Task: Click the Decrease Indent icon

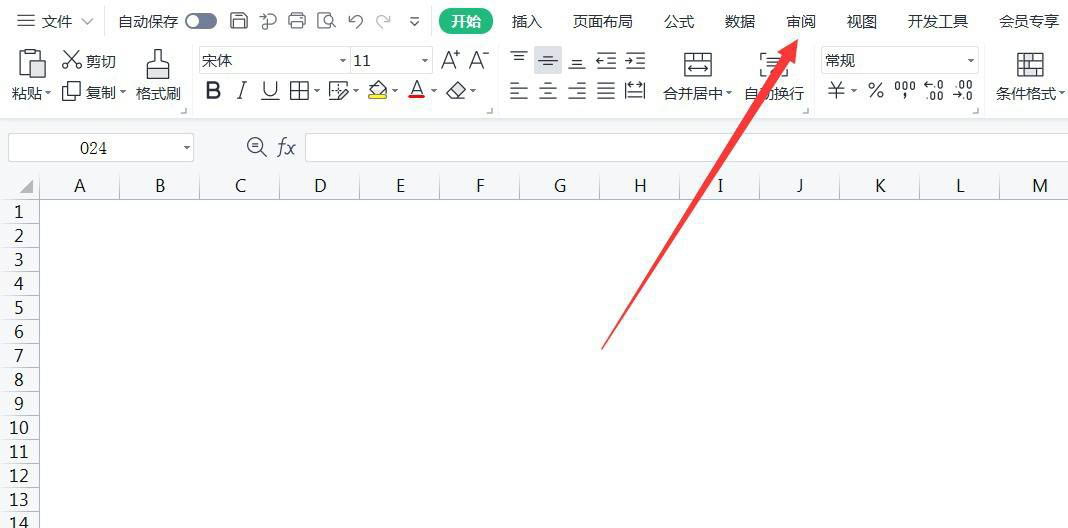Action: tap(606, 61)
